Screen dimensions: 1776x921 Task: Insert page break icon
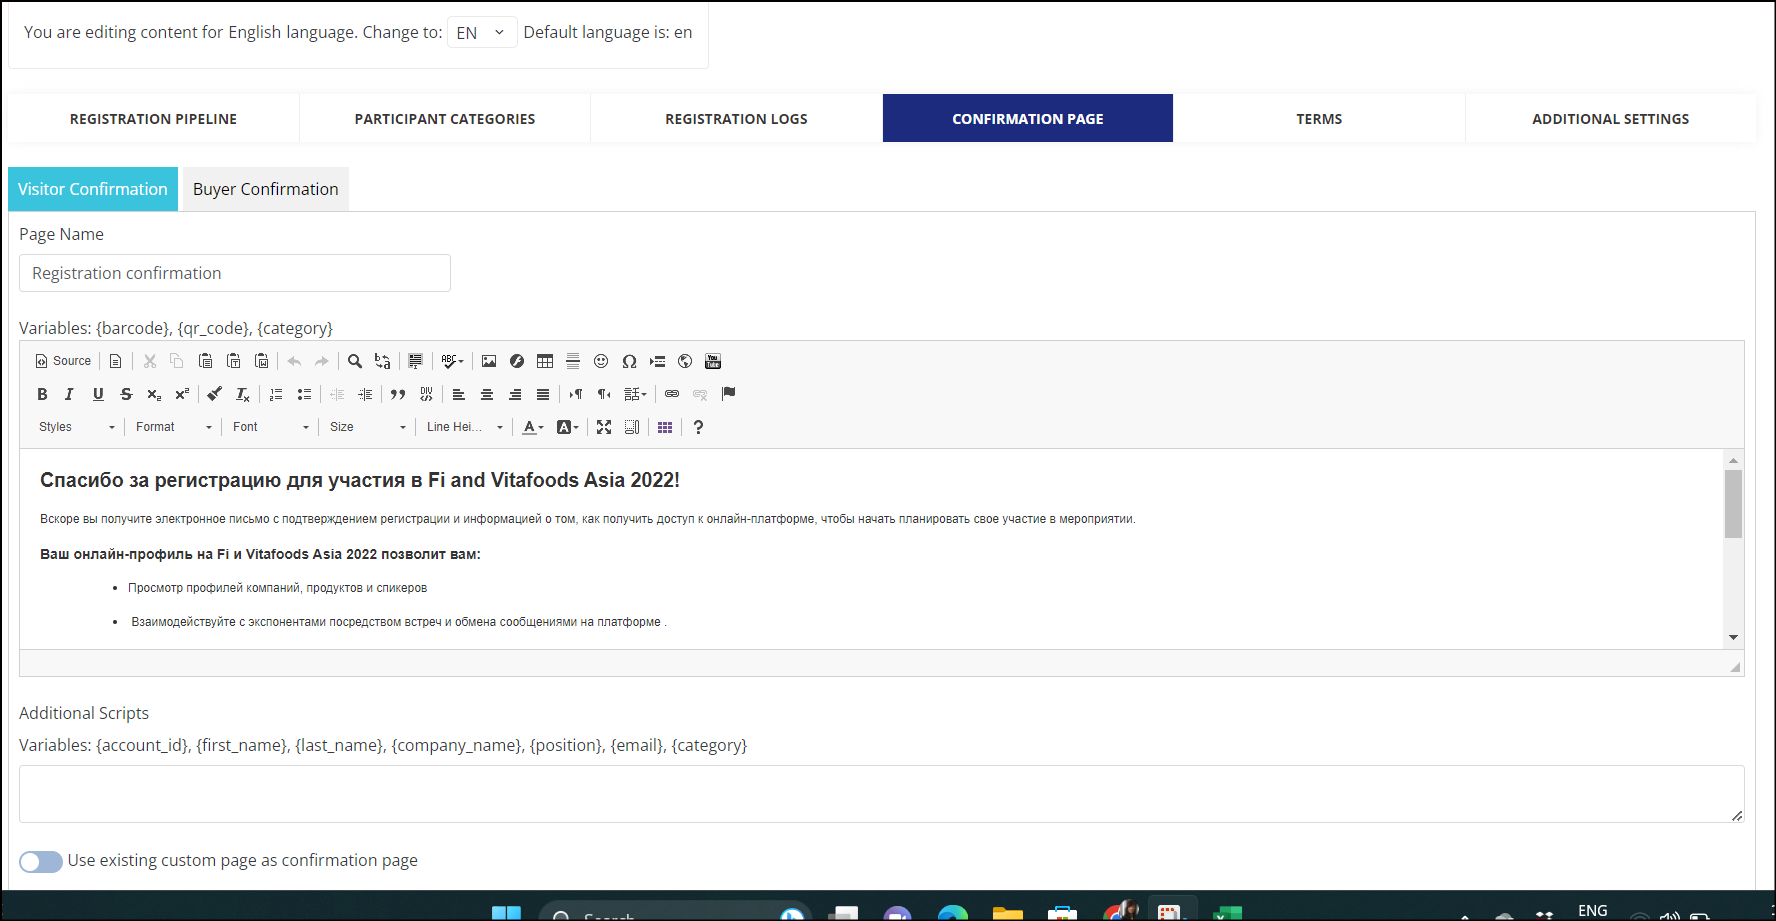(657, 361)
